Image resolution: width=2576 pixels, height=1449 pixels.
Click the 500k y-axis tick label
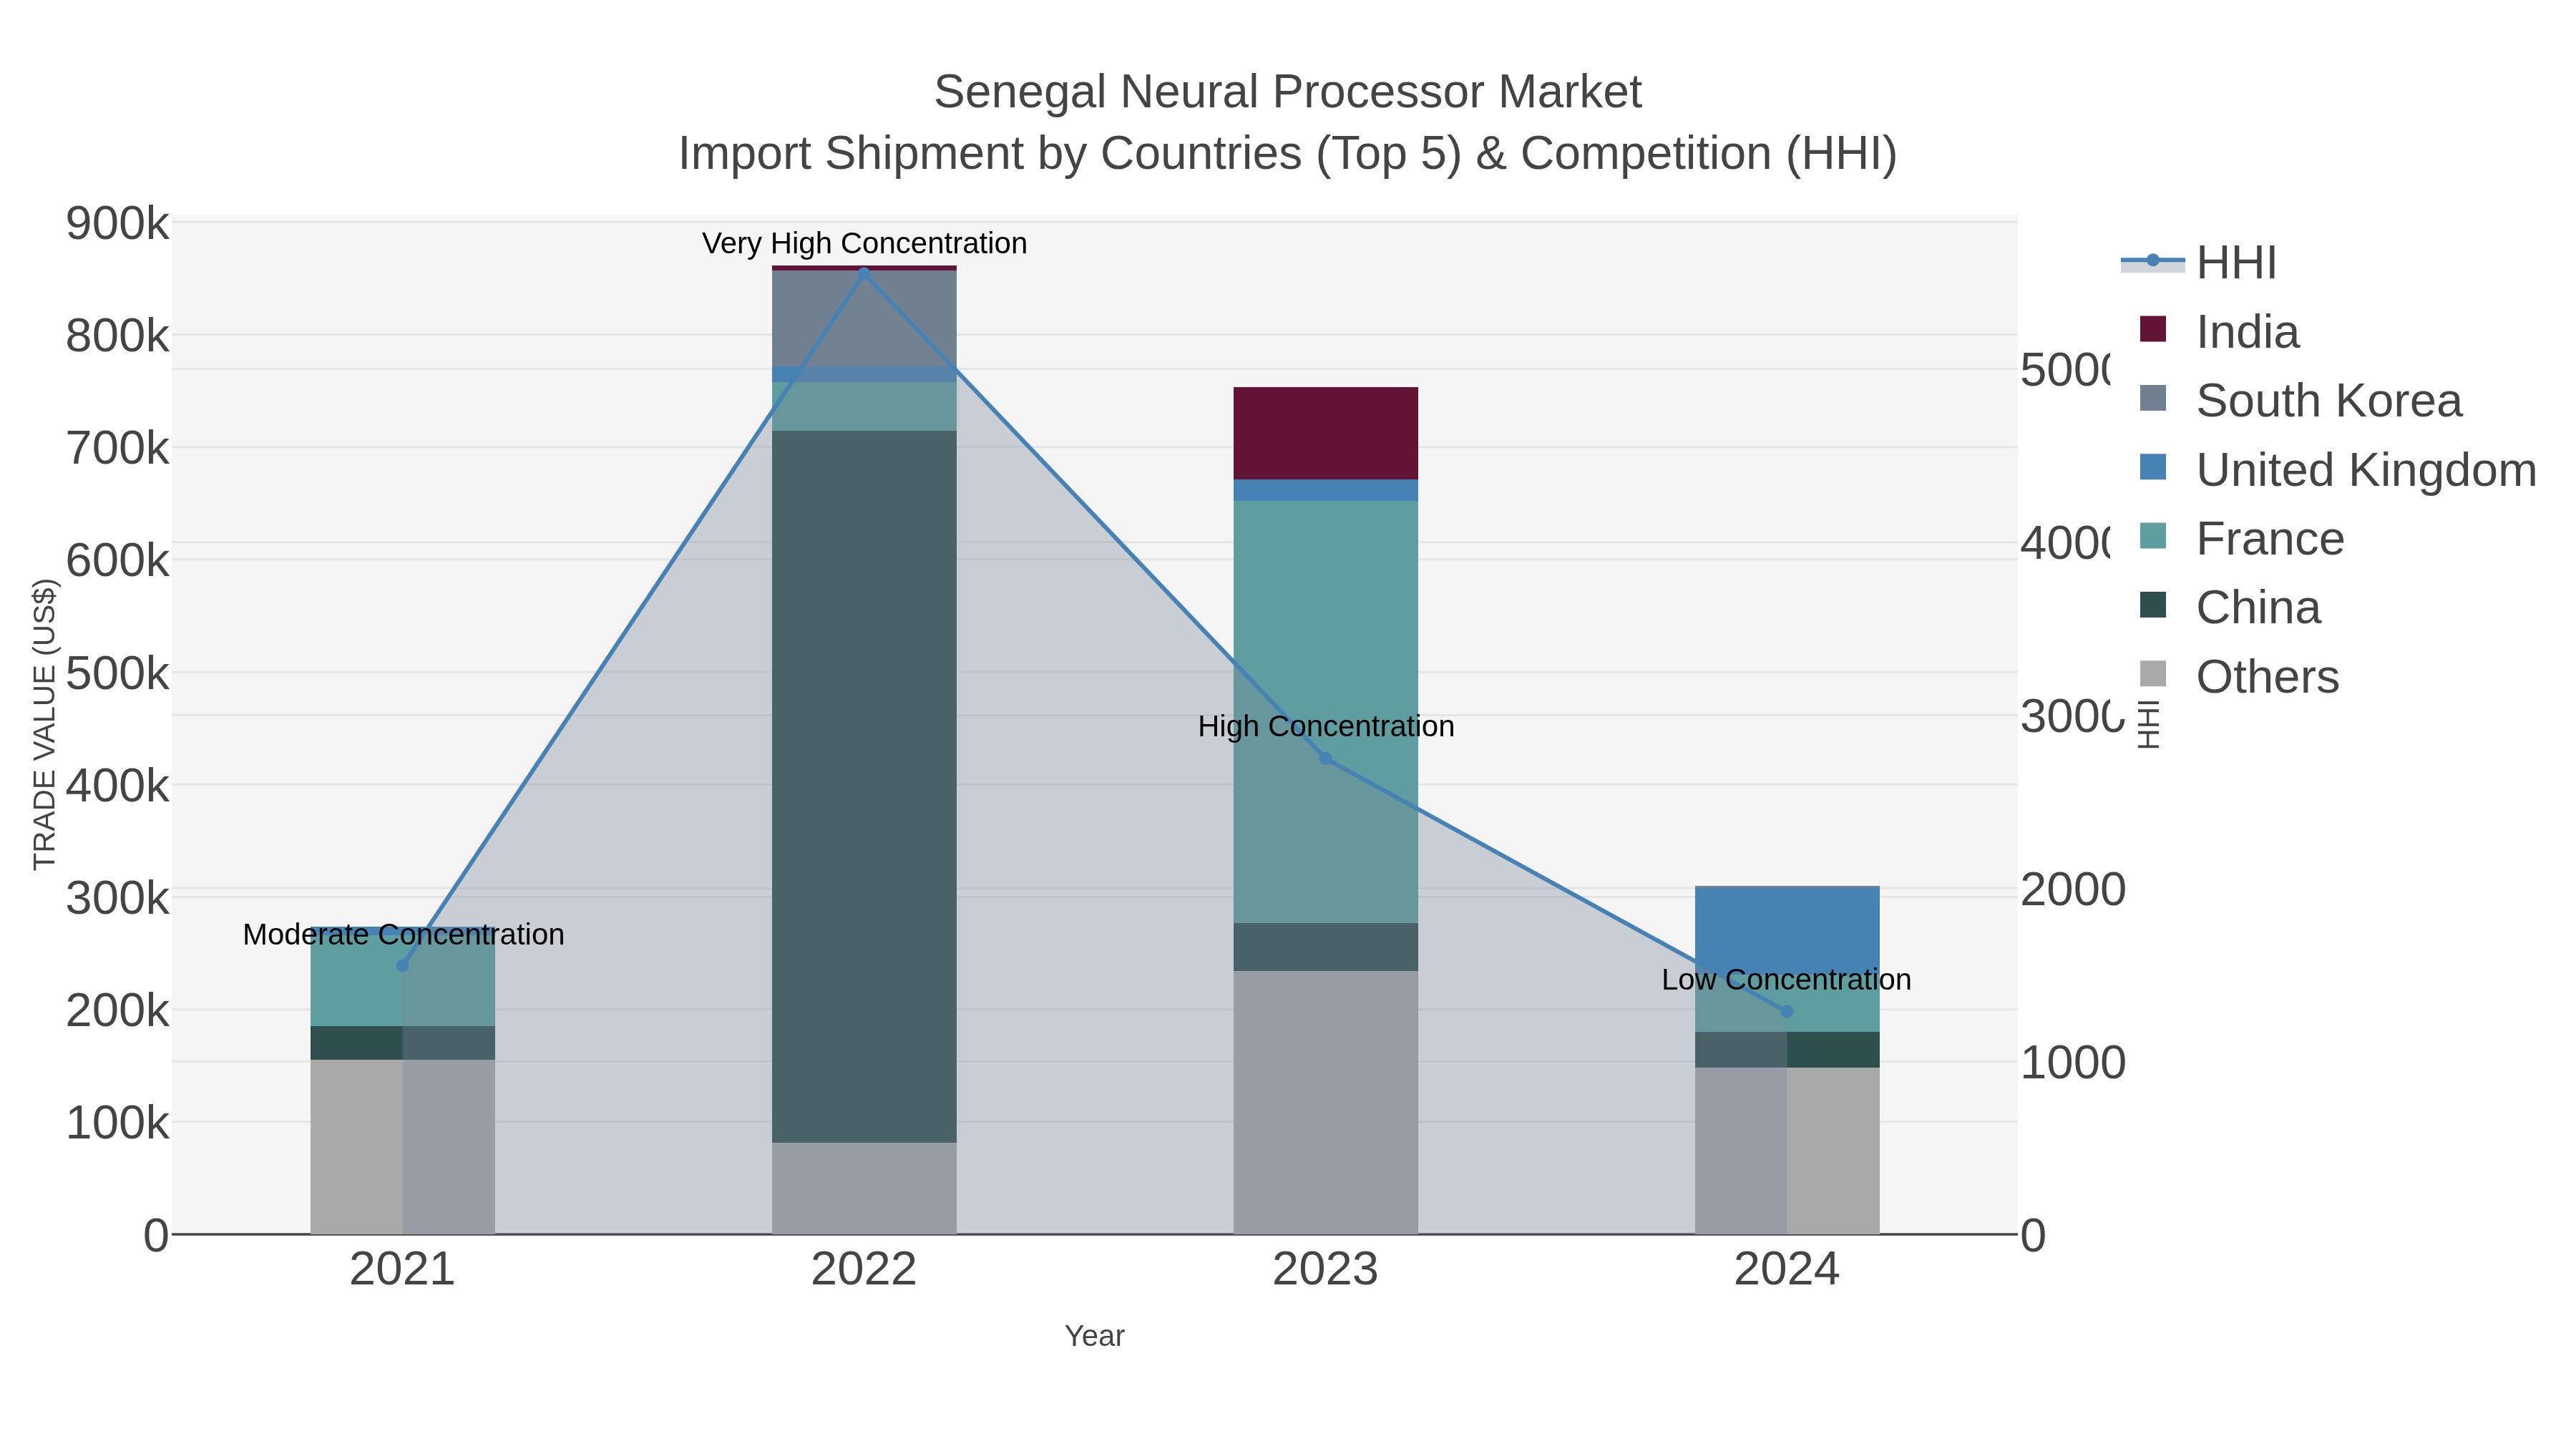117,673
